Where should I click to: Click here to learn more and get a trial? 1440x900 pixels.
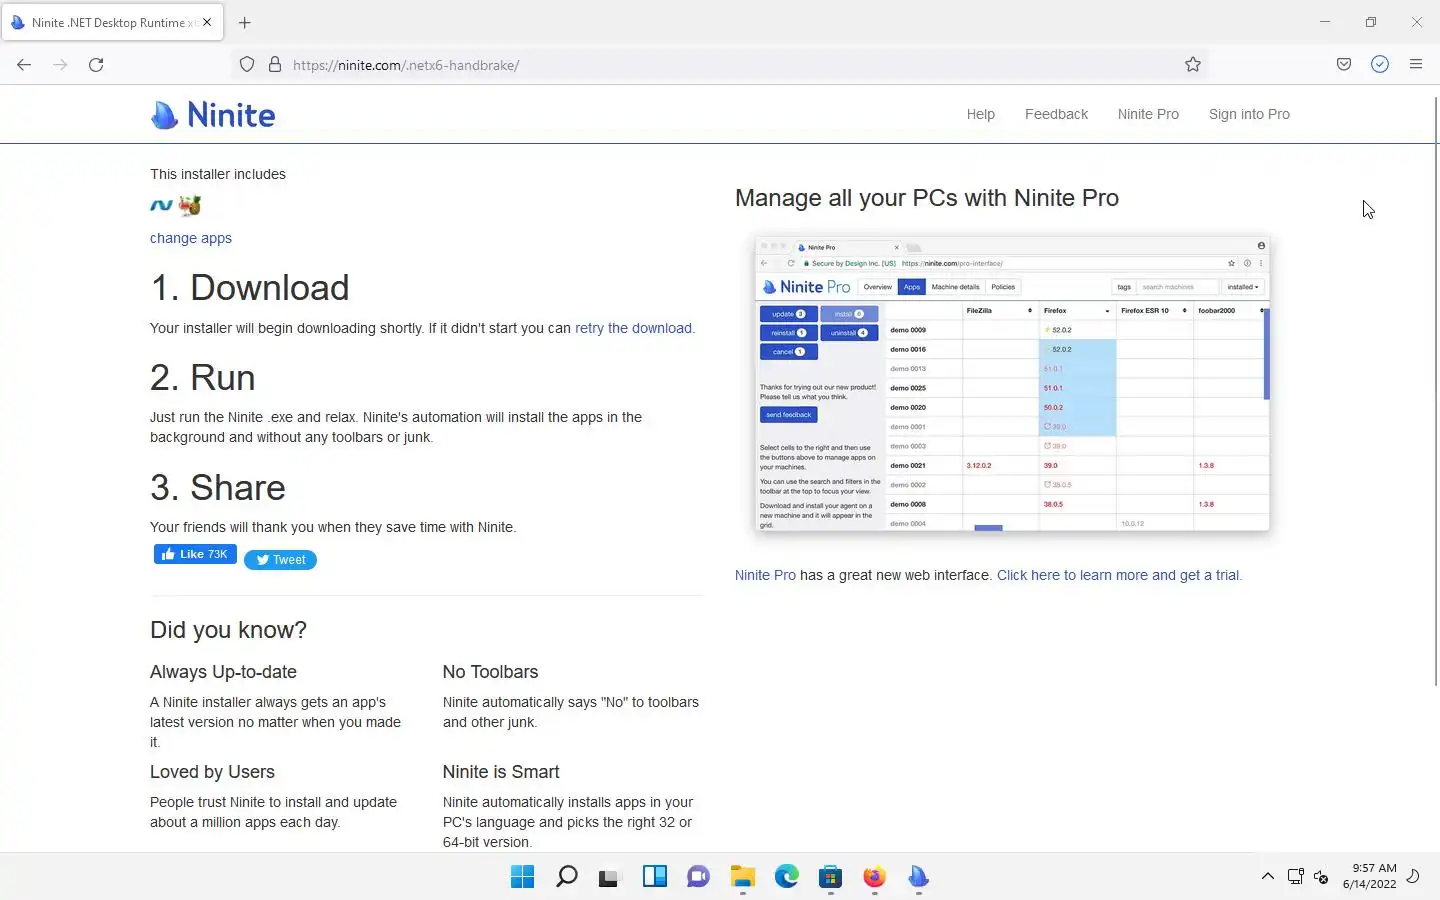[x=1118, y=575]
